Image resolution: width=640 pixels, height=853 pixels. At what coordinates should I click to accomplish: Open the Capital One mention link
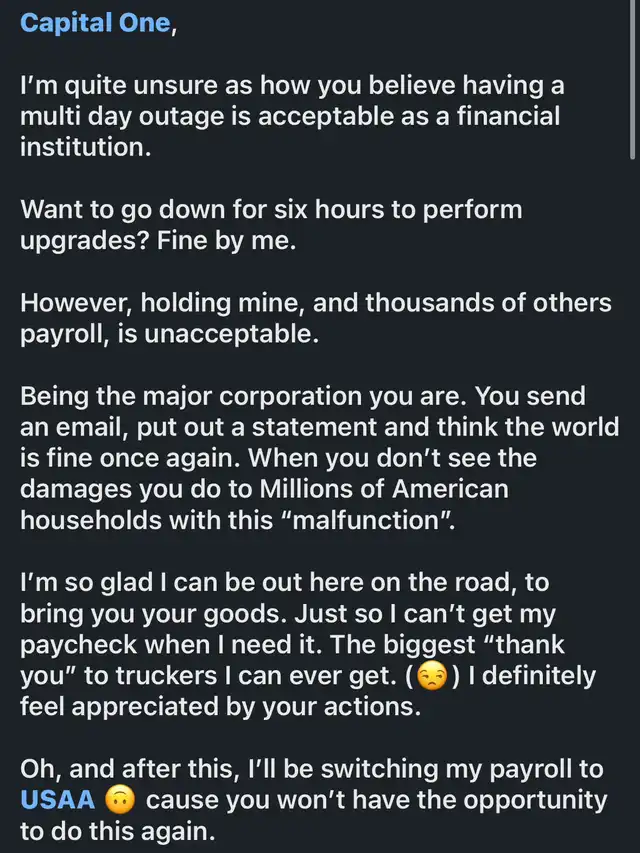coord(95,23)
